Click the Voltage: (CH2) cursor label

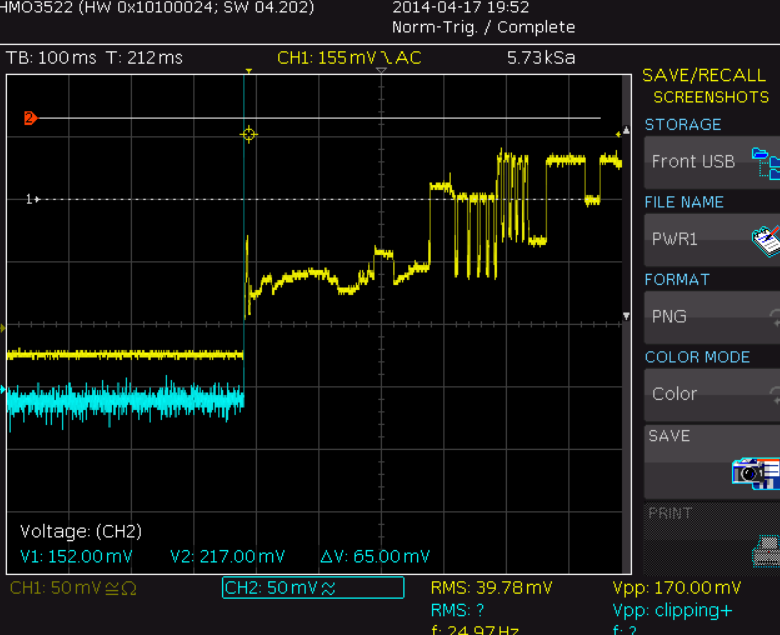tap(81, 532)
